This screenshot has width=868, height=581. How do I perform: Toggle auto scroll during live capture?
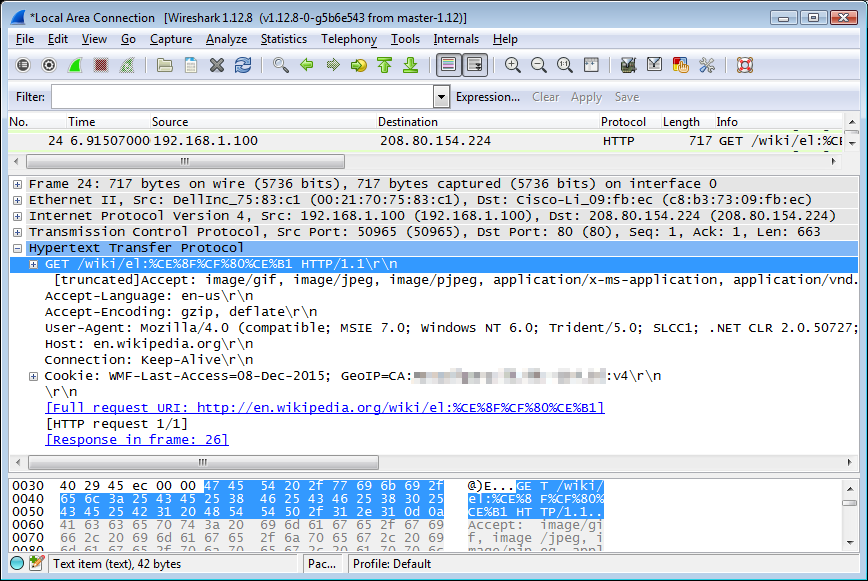click(475, 65)
